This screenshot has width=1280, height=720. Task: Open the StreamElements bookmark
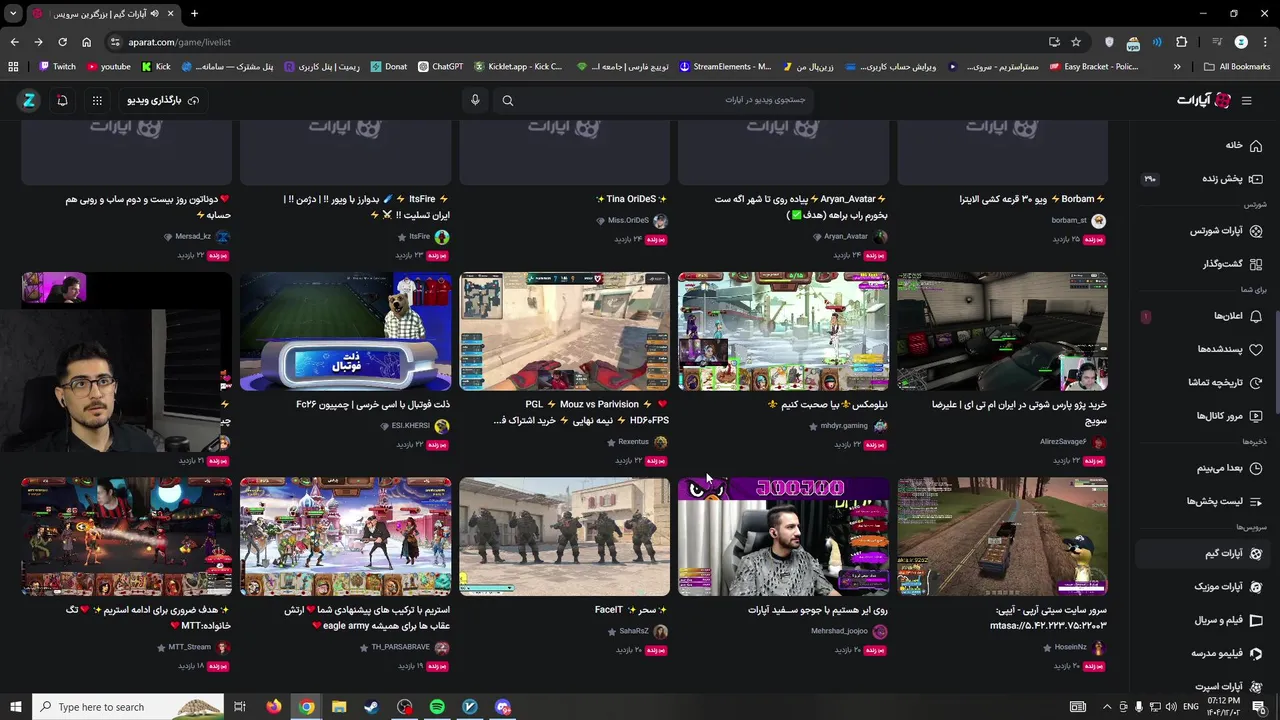(725, 67)
